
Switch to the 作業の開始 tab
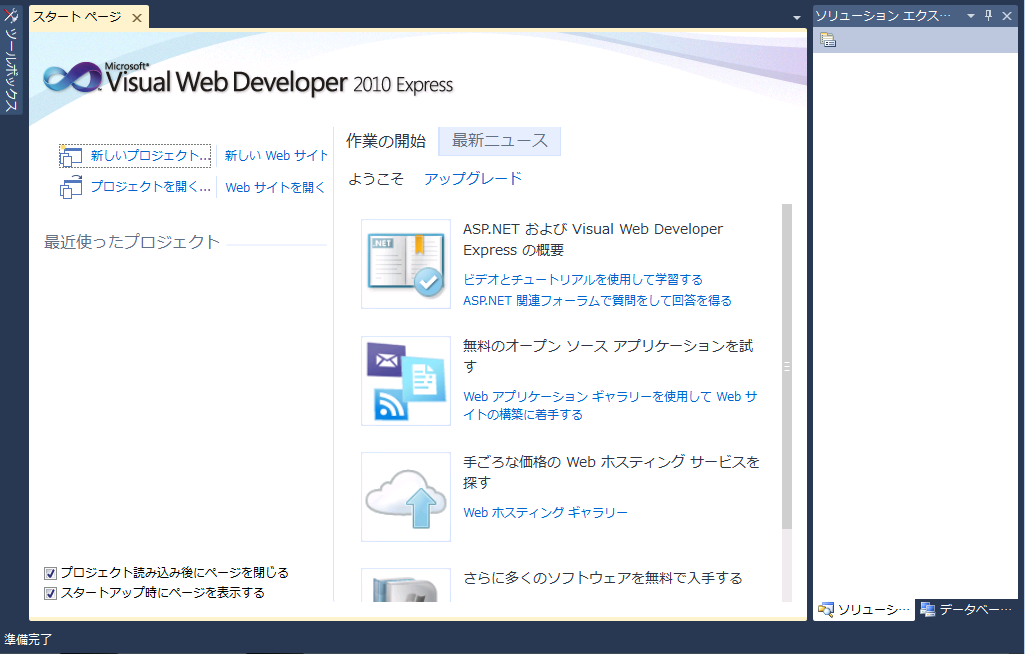[386, 141]
